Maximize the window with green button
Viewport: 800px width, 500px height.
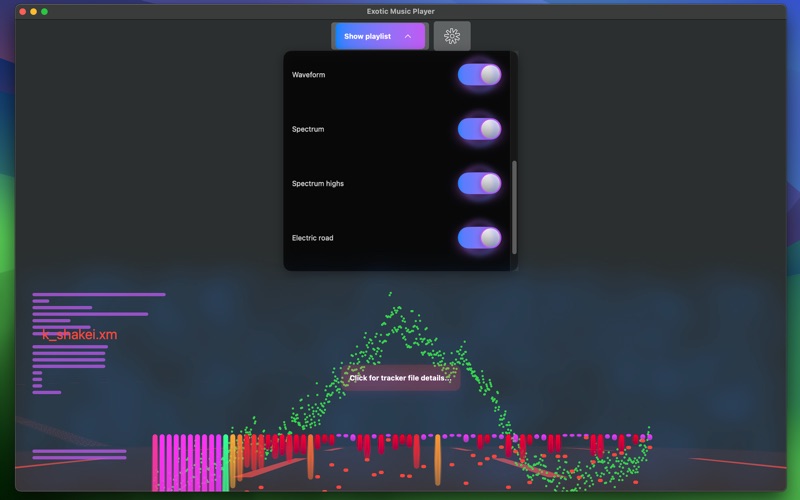44,11
